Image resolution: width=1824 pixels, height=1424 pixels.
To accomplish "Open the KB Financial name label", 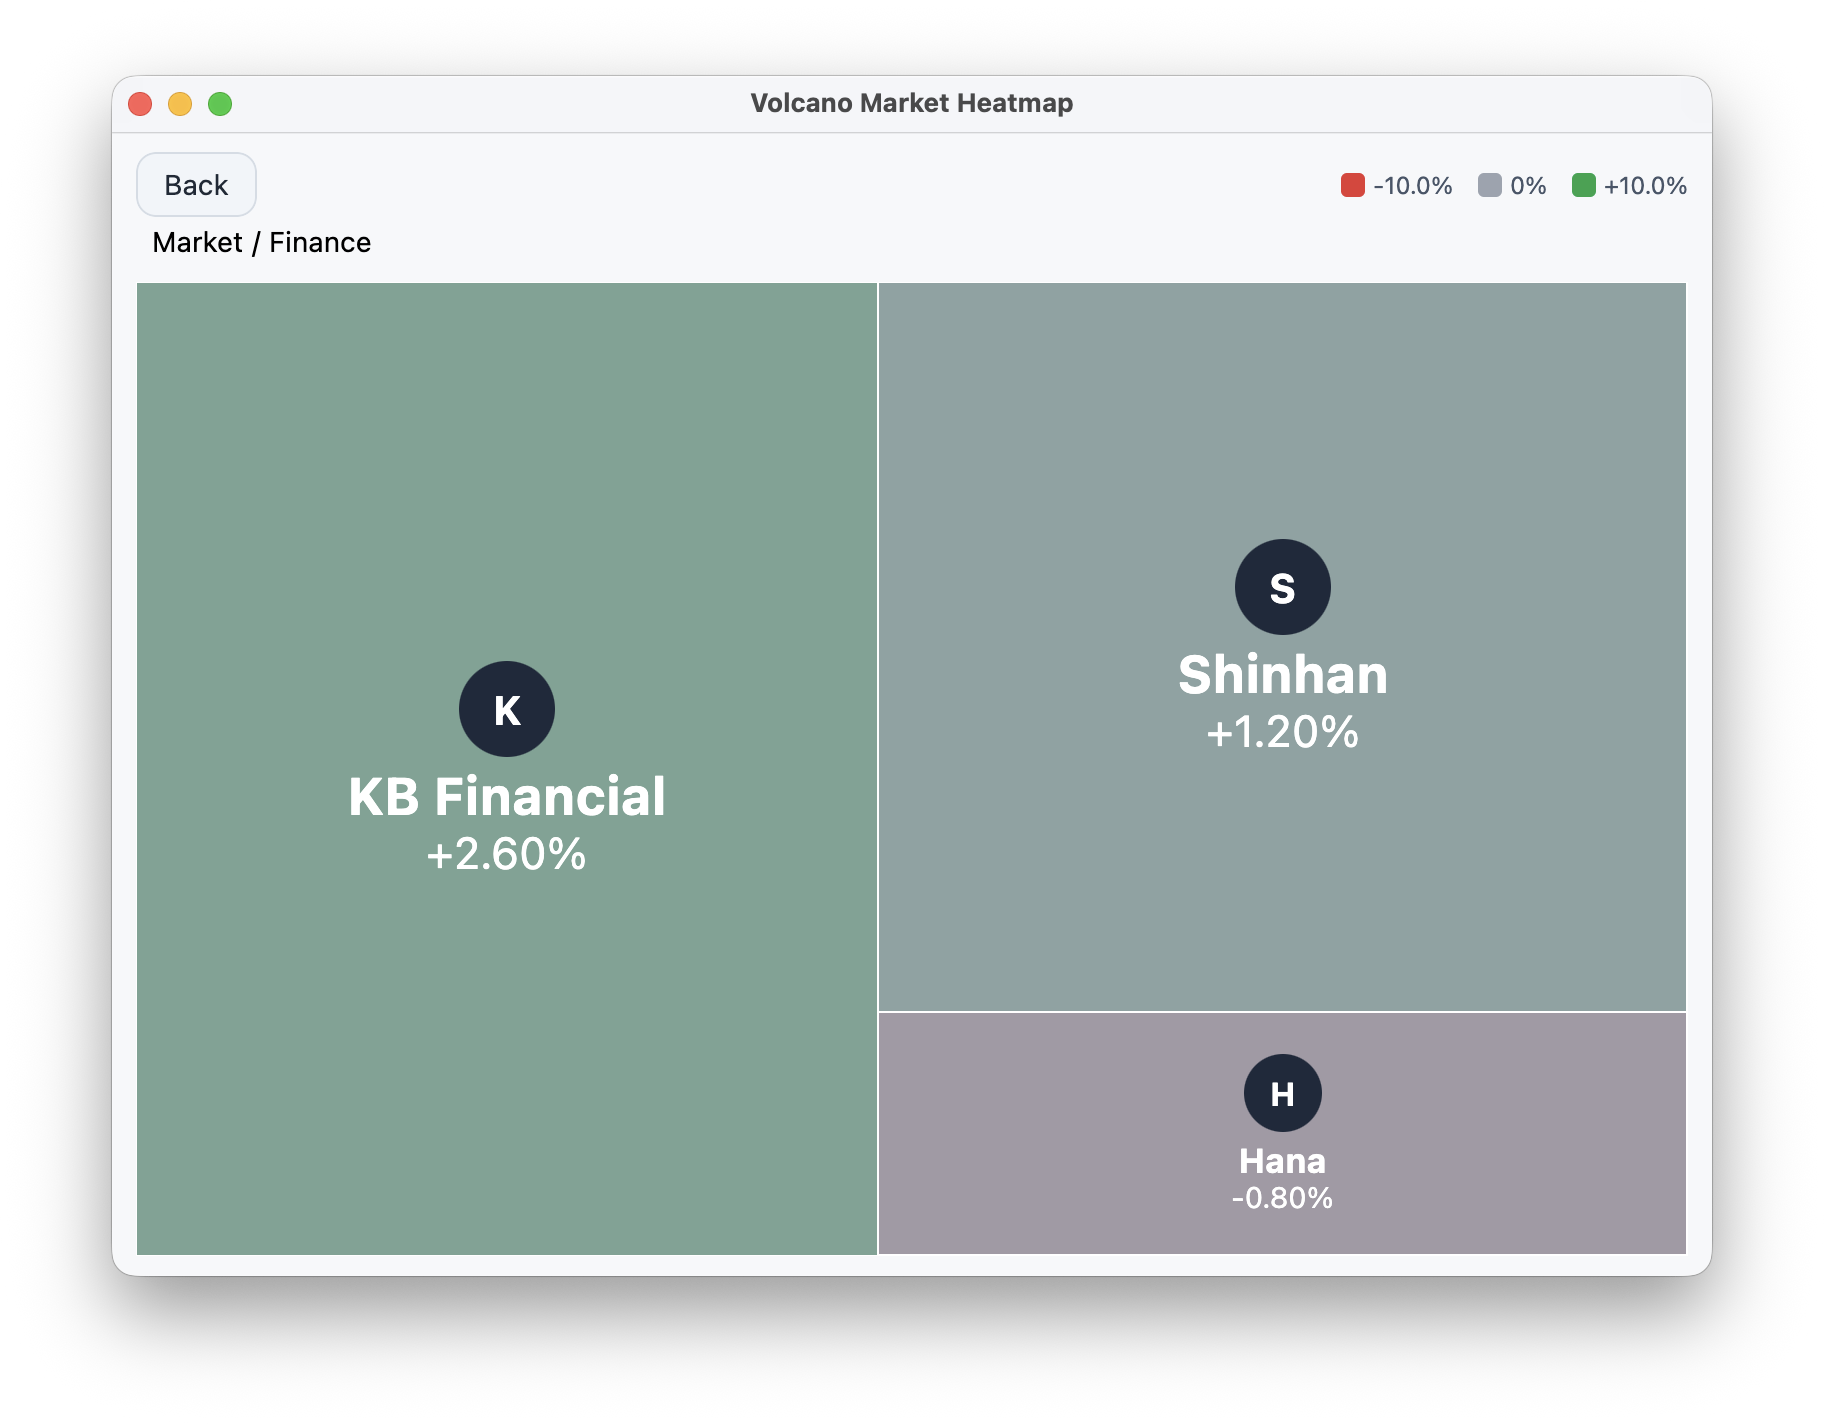I will click(x=507, y=797).
